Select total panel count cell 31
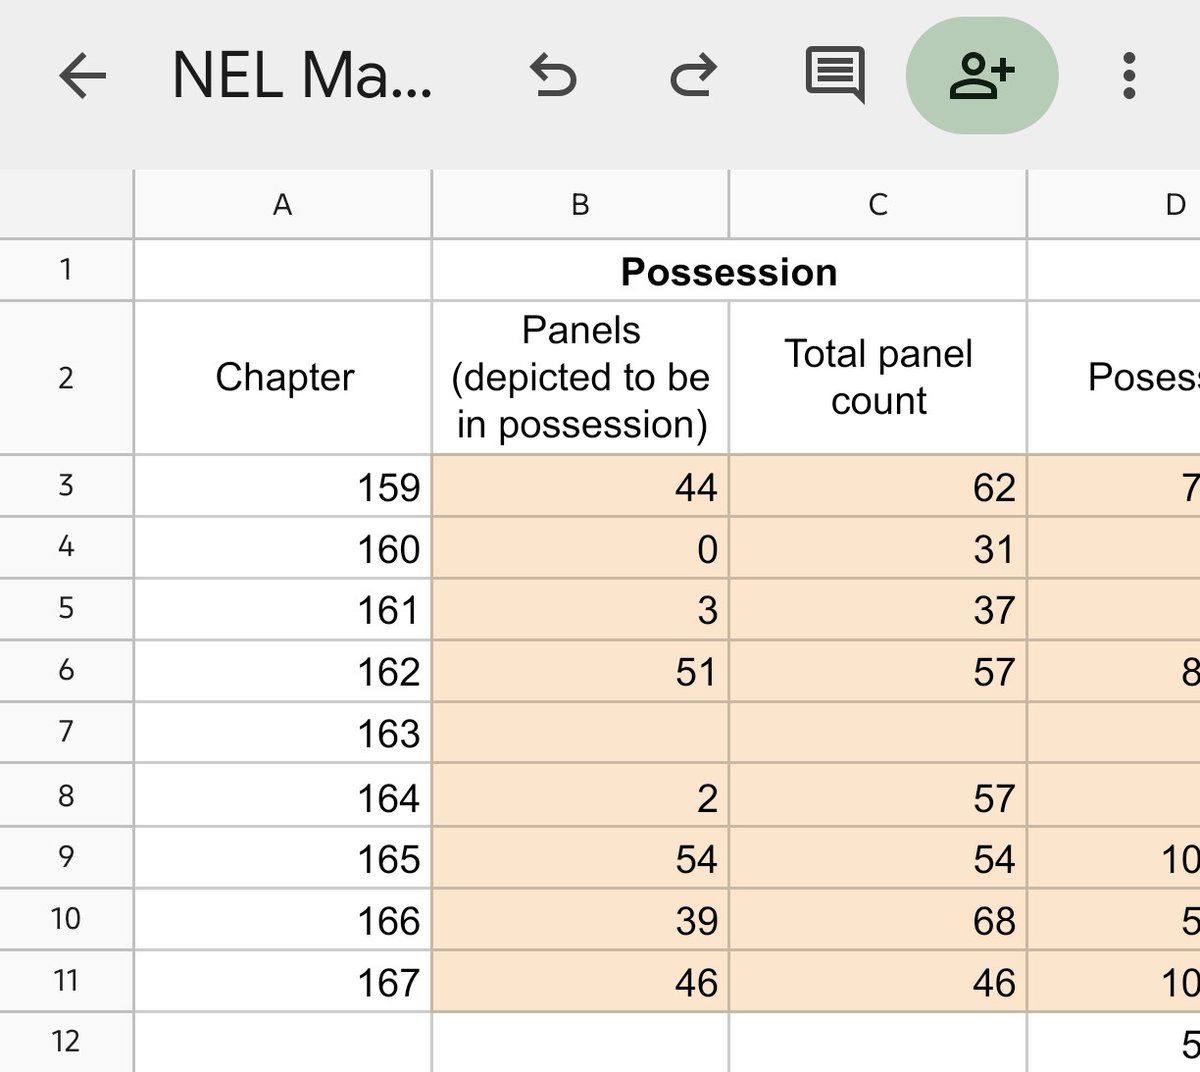The width and height of the screenshot is (1200, 1072). 878,548
